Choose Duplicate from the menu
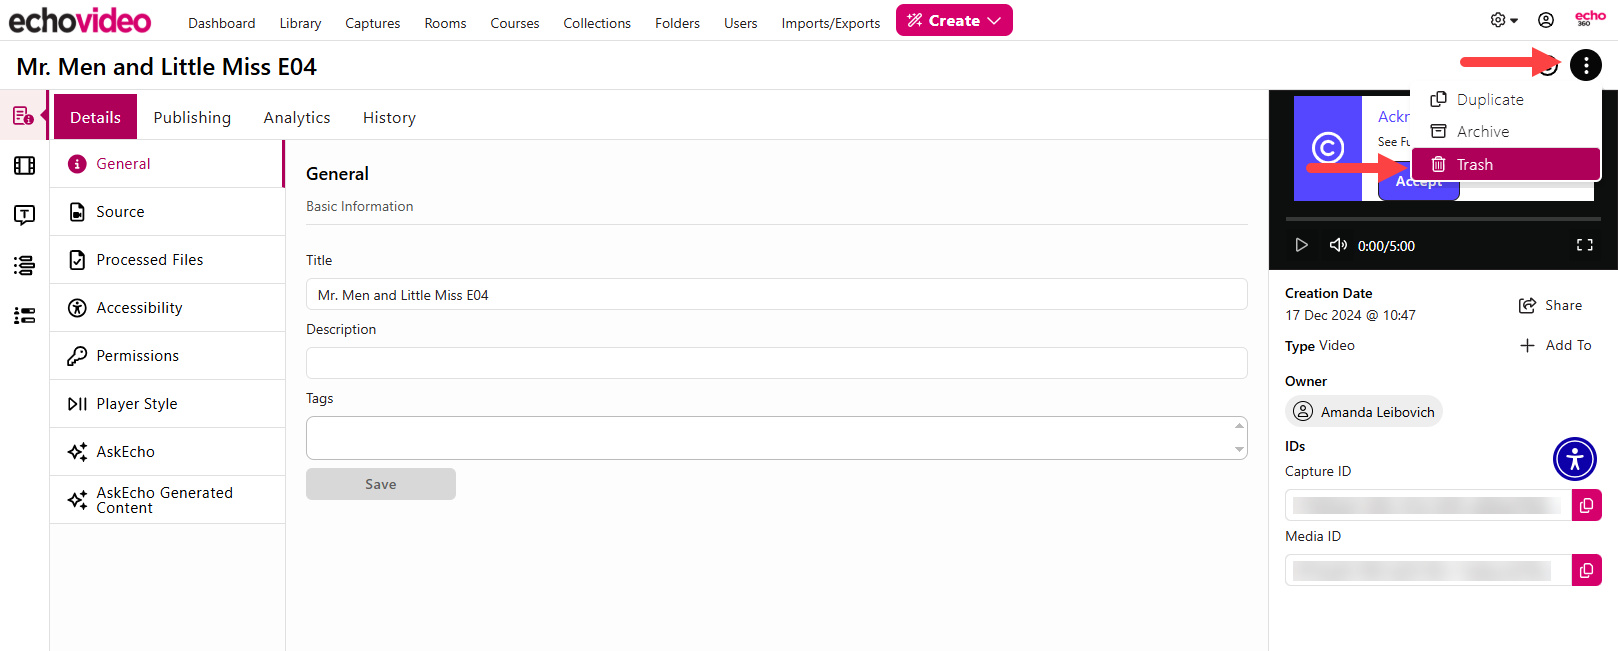1618x651 pixels. 1506,100
